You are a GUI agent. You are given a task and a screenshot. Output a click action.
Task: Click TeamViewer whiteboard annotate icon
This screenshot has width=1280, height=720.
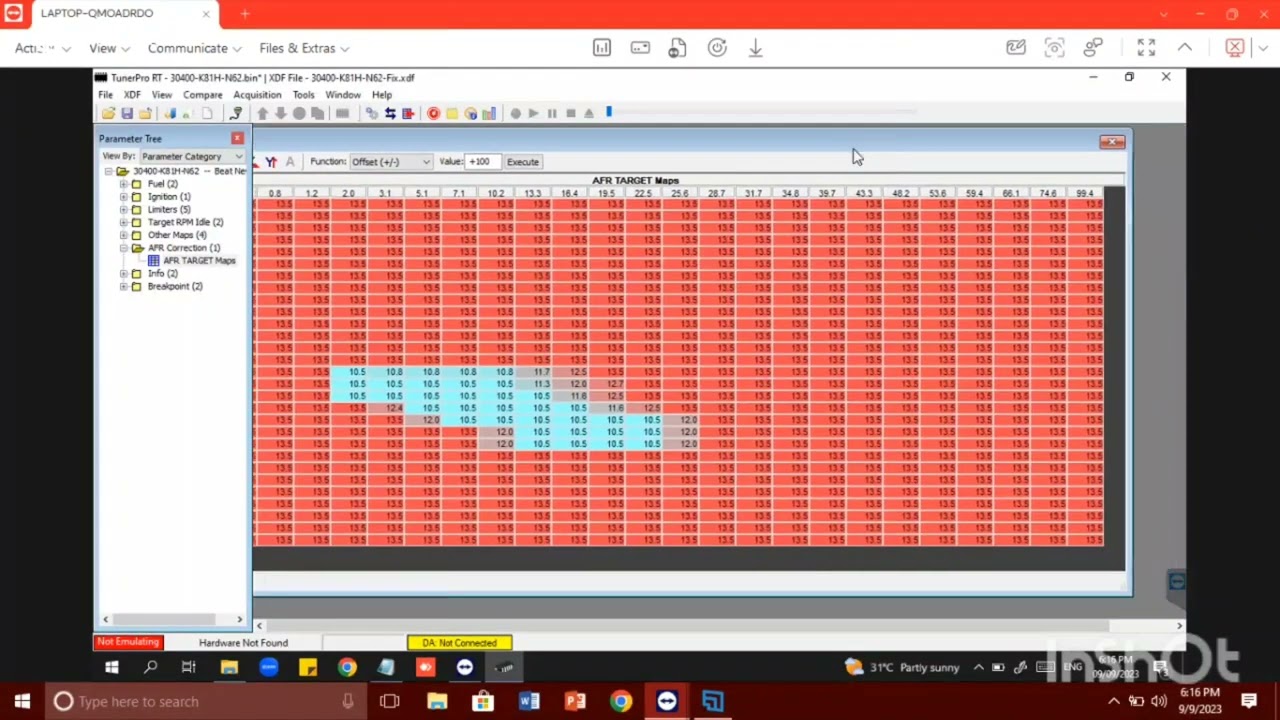pyautogui.click(x=1016, y=48)
